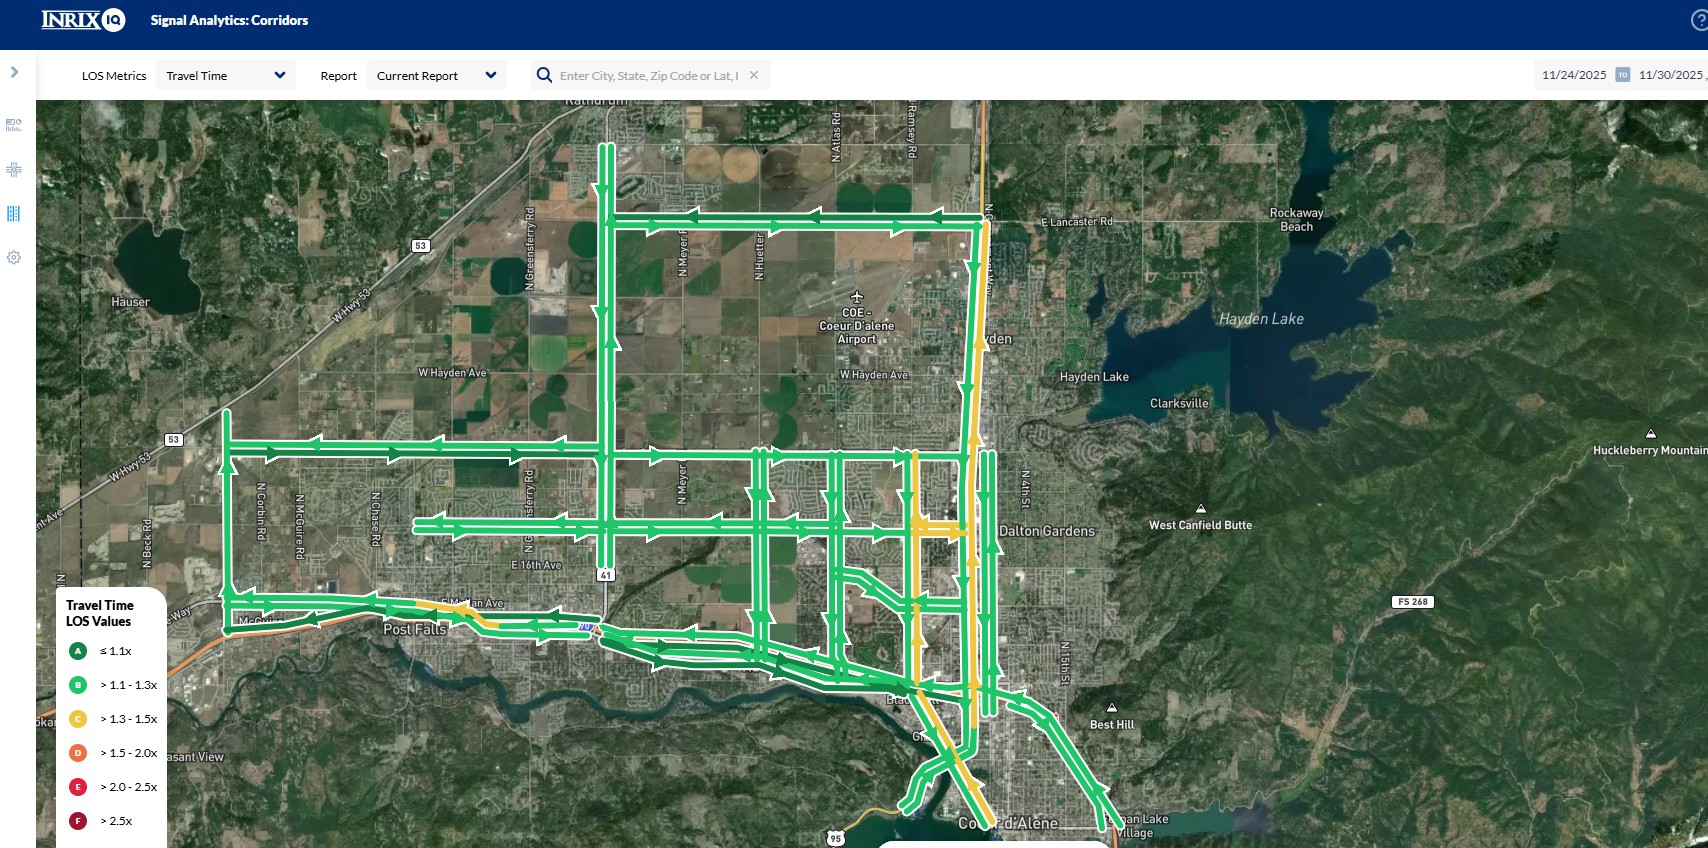Click the LOS F dark red swatch
Image resolution: width=1708 pixels, height=848 pixels.
(78, 821)
